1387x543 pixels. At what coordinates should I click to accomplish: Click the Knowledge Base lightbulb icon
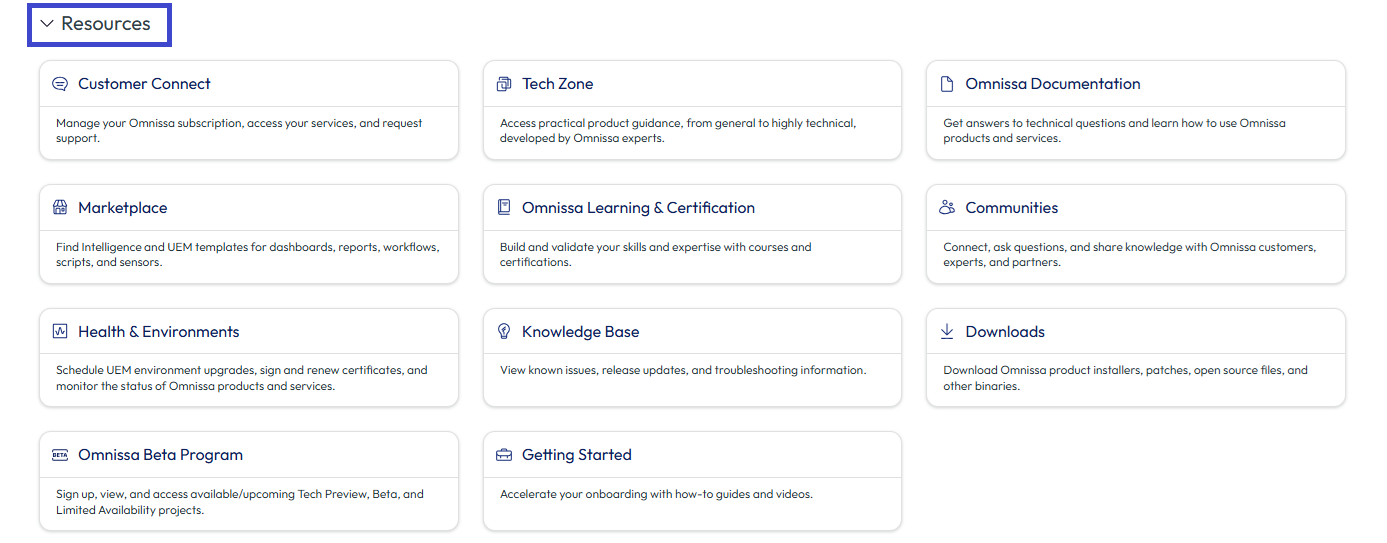coord(504,331)
